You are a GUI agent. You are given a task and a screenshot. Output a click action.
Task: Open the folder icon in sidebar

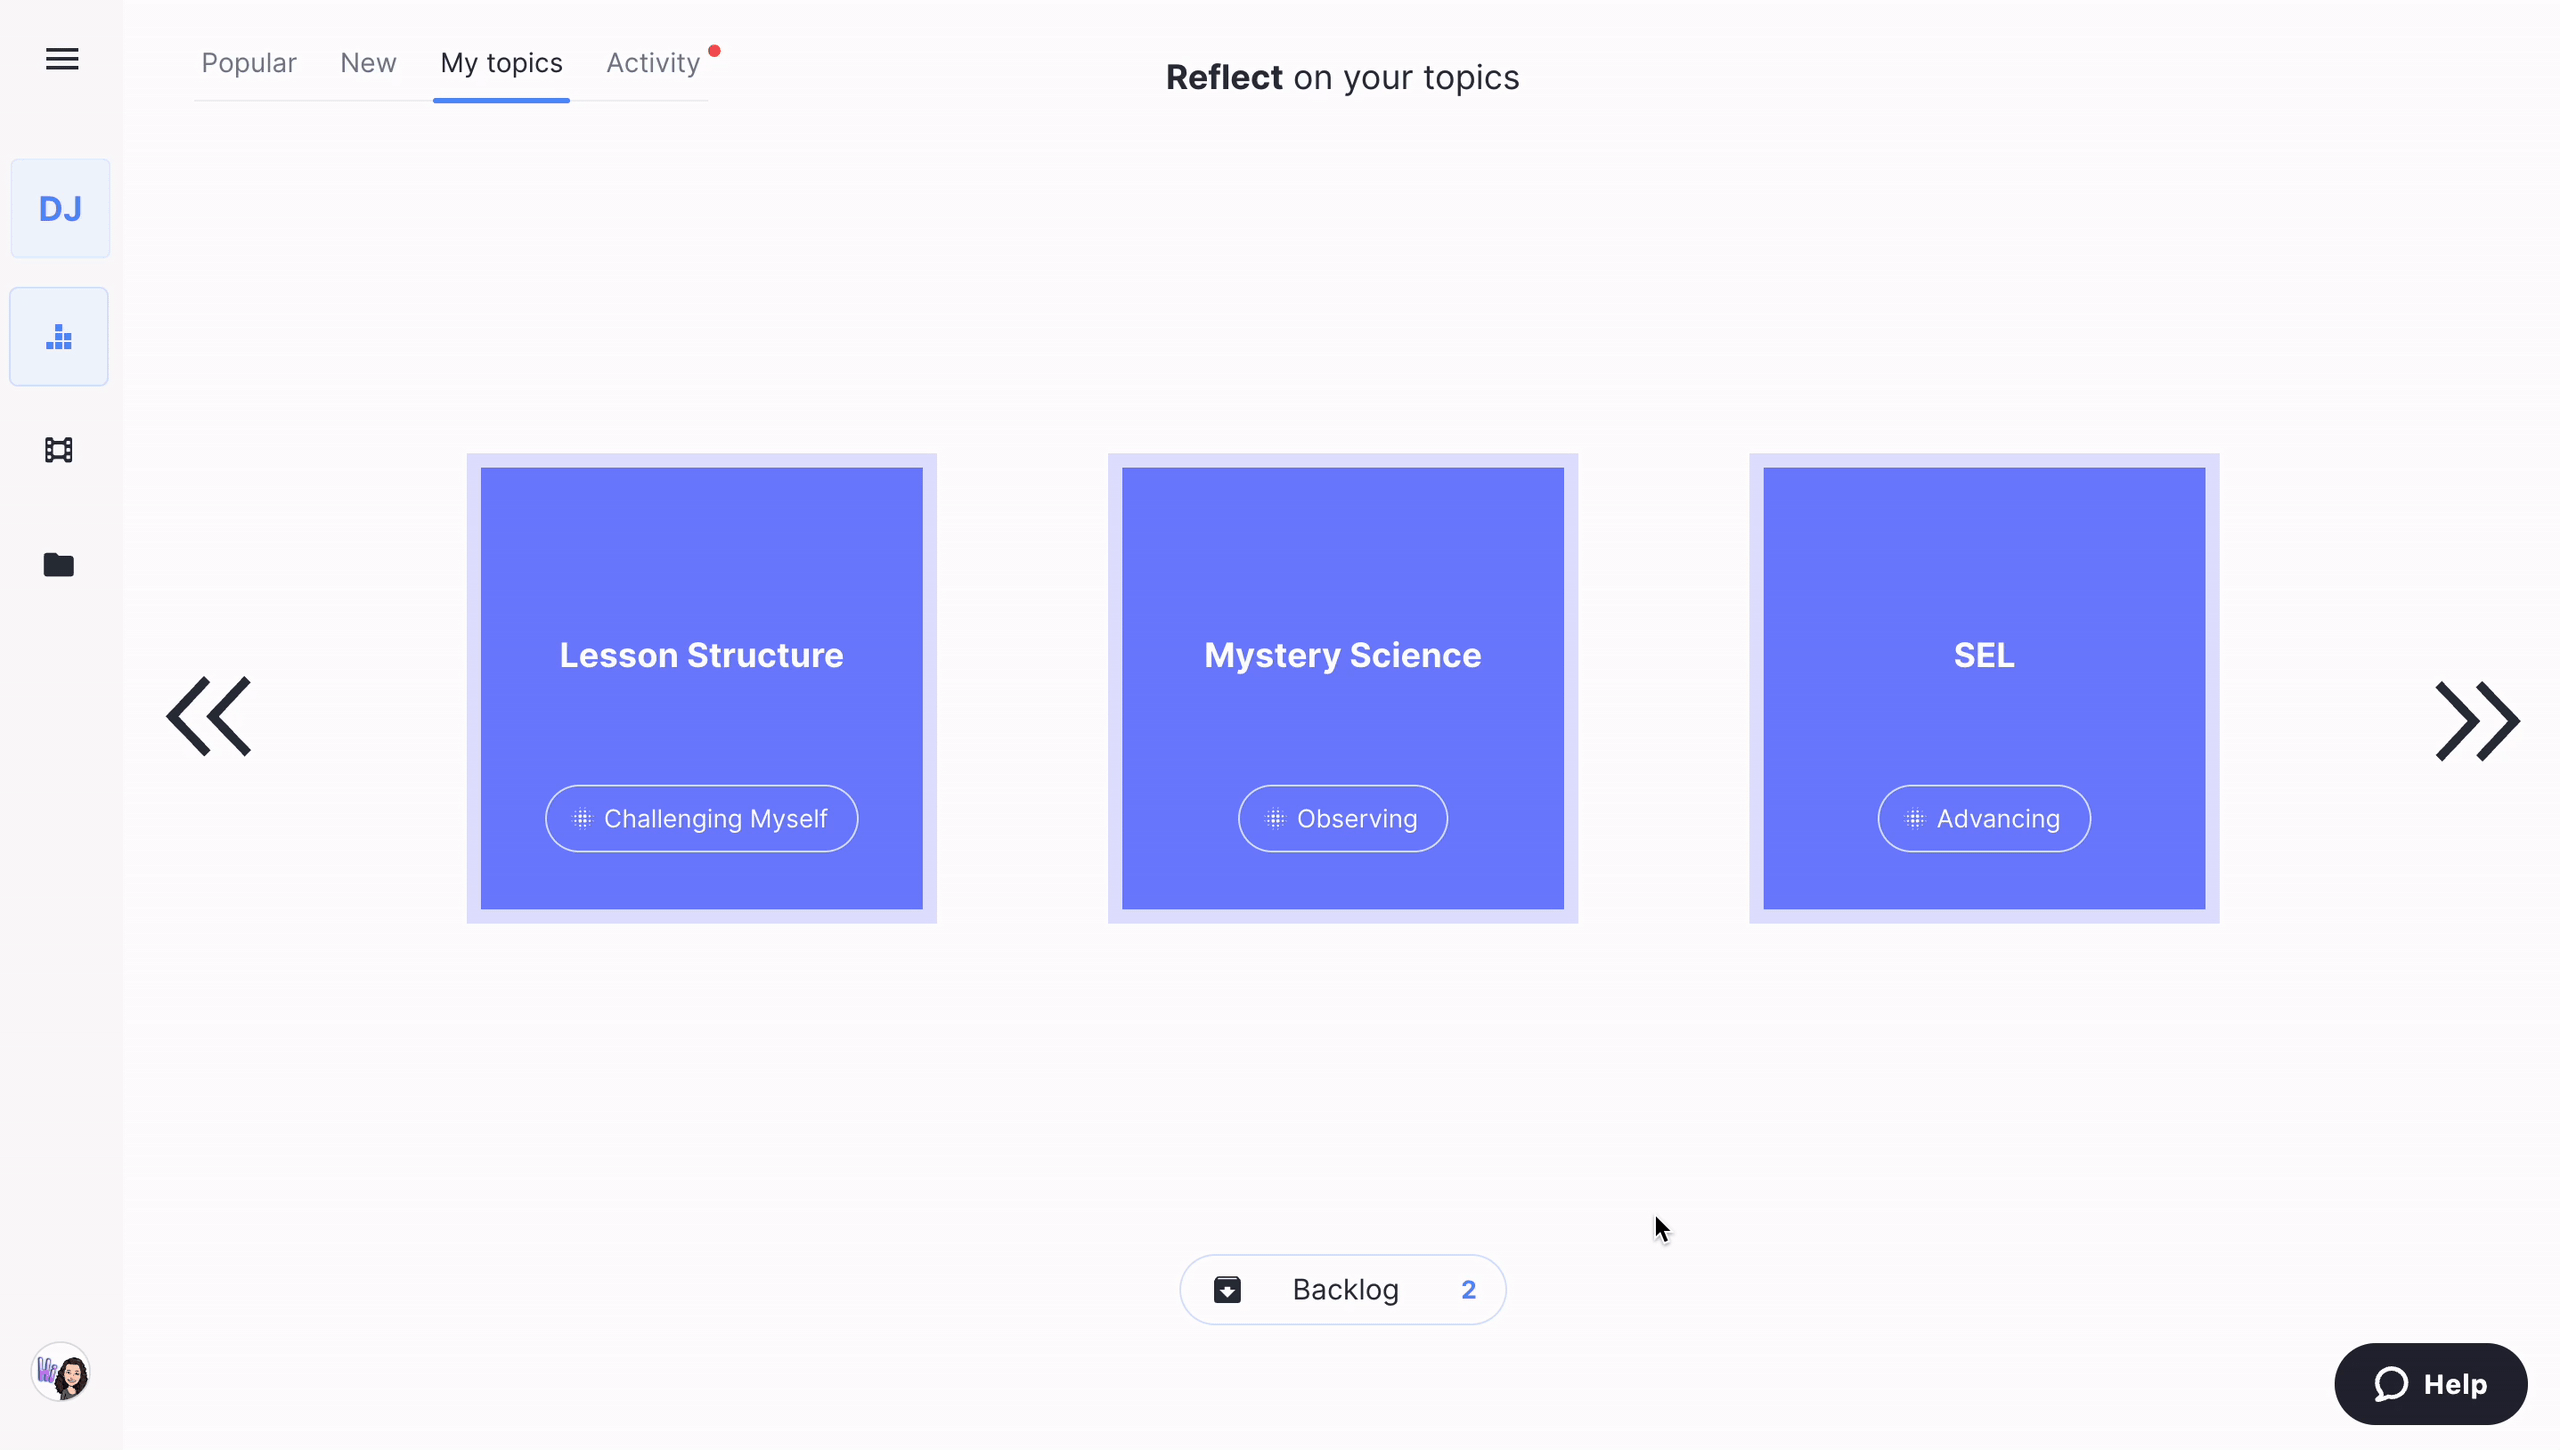[x=59, y=565]
